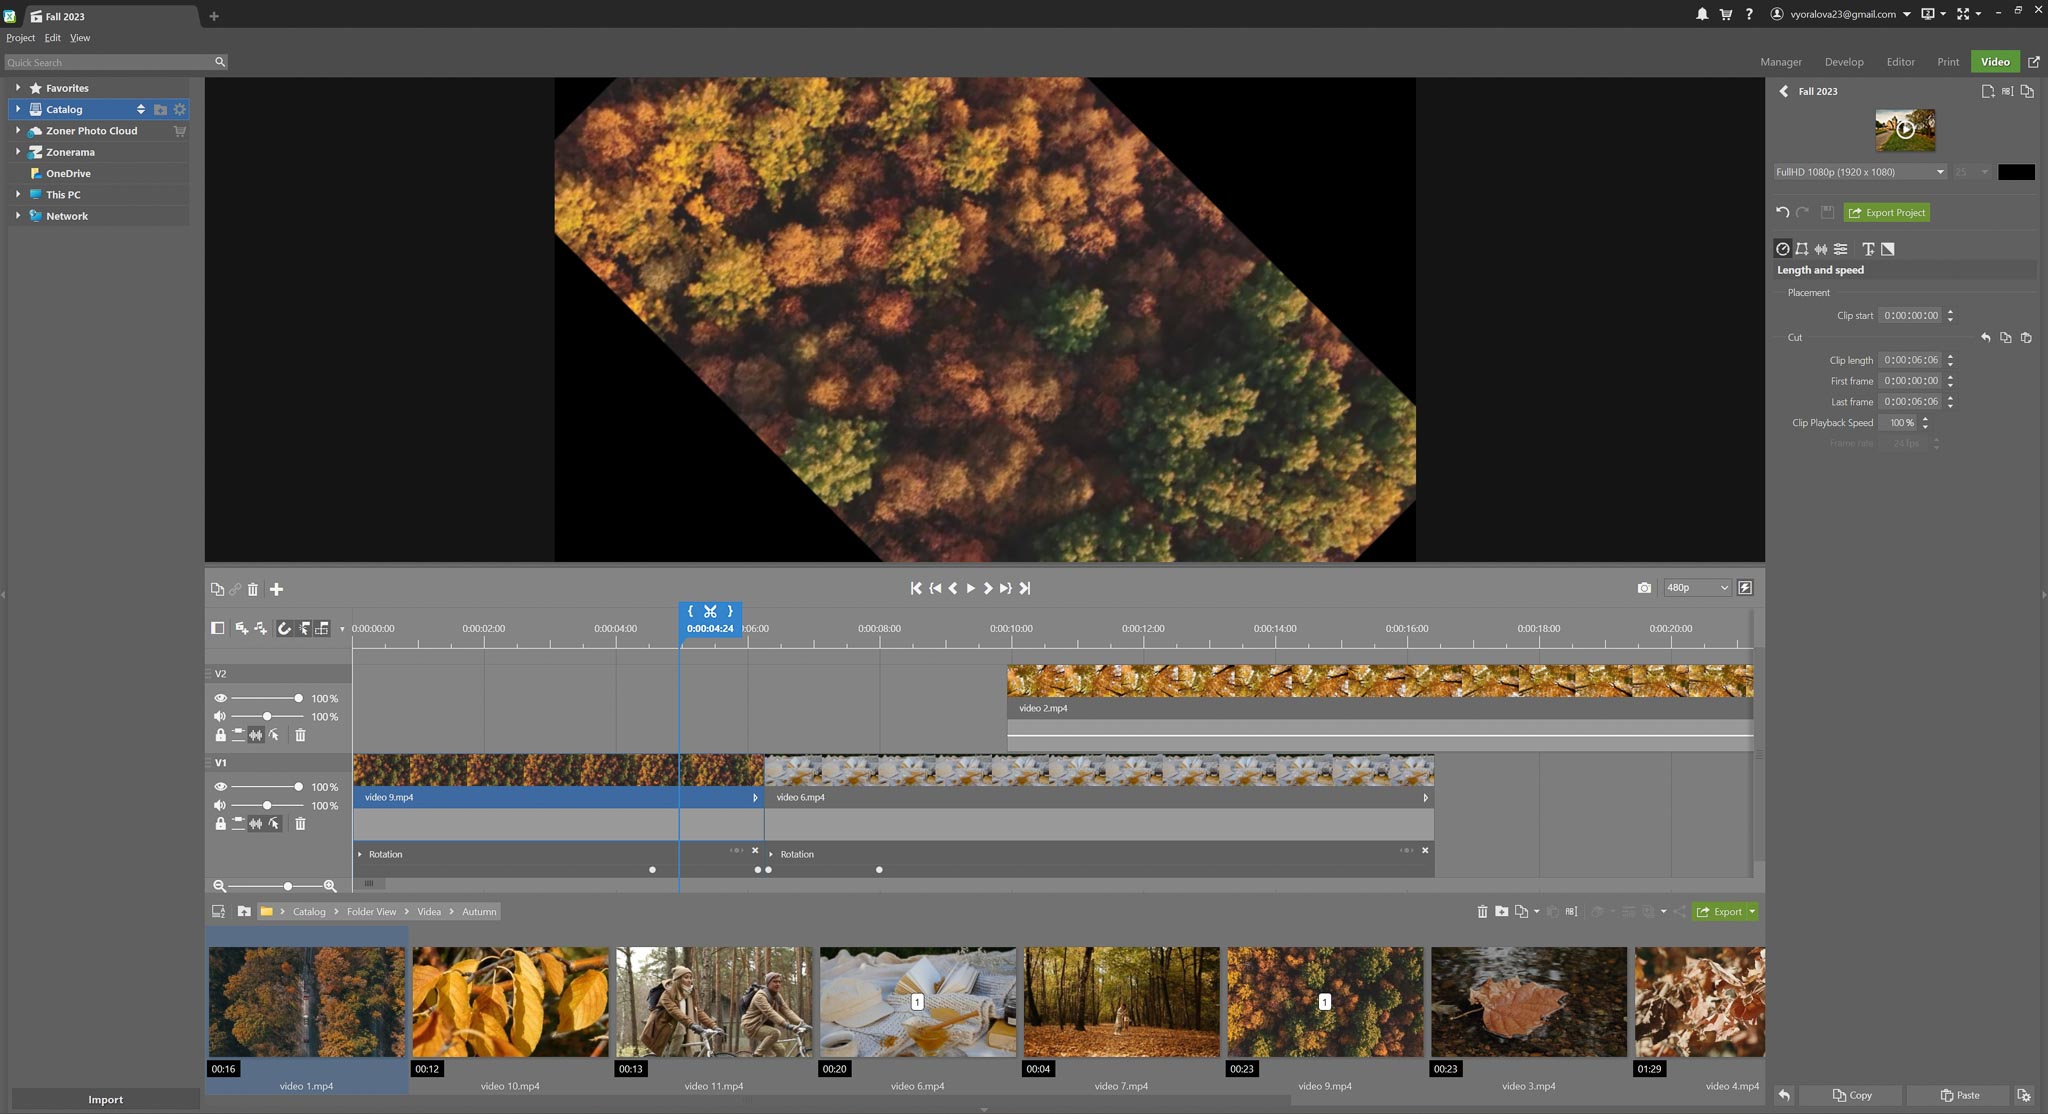Select the Text tool icon in the right panel
Image resolution: width=2048 pixels, height=1114 pixels.
click(1869, 249)
